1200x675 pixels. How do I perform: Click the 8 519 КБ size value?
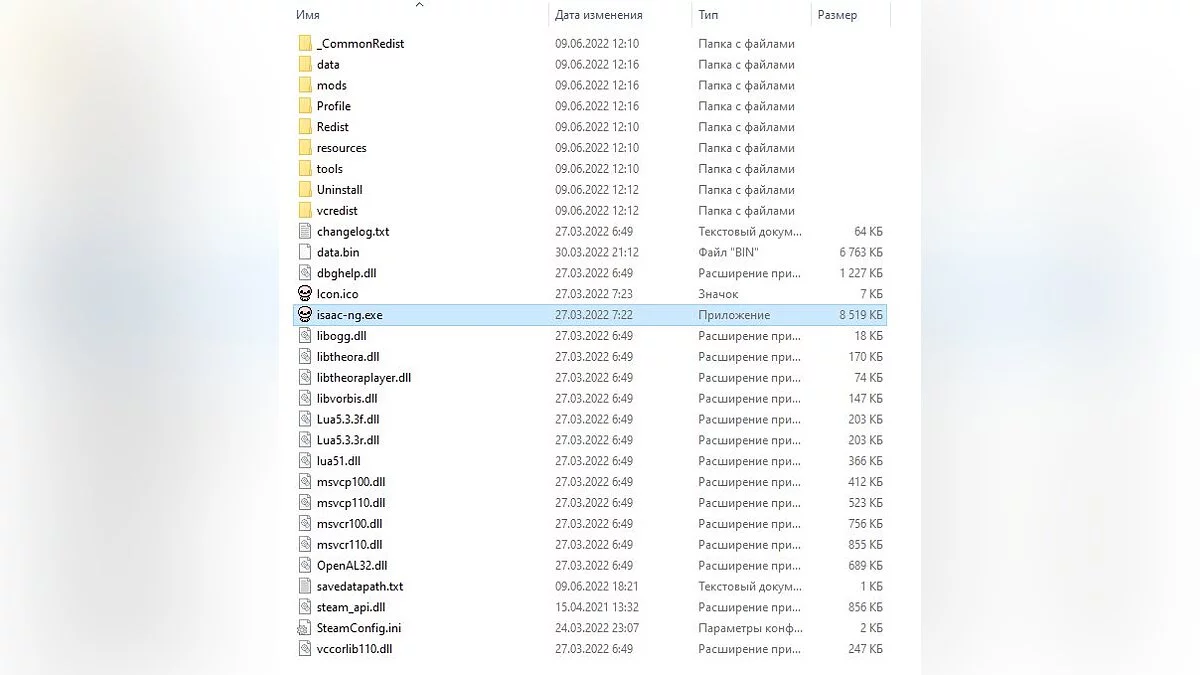pyautogui.click(x=861, y=315)
